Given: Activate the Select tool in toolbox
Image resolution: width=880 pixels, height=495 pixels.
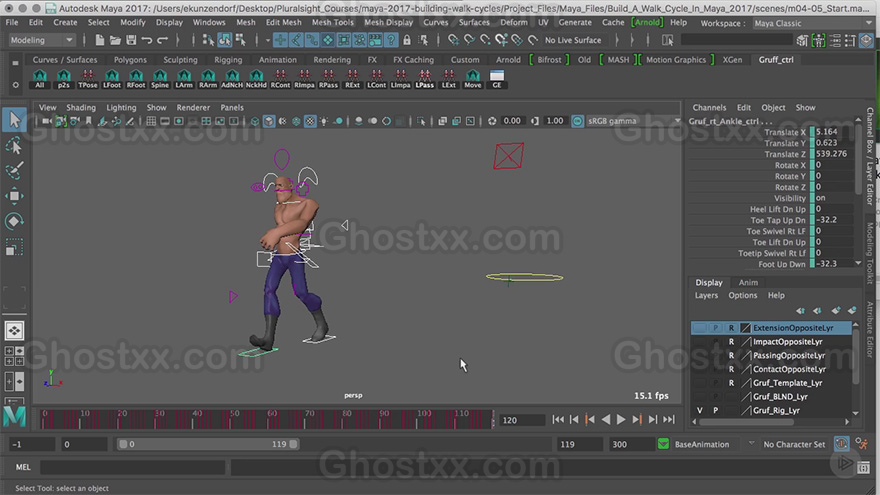Looking at the screenshot, I should pyautogui.click(x=14, y=120).
